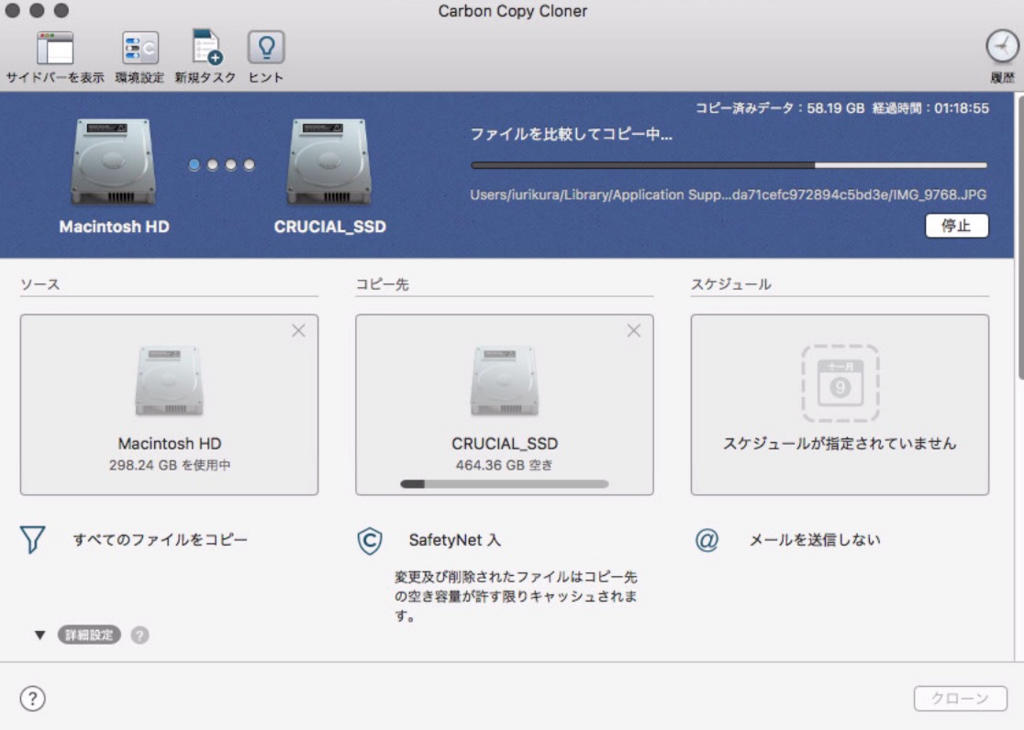Click the 経過時間 01:18:55 elapsed time text

[x=930, y=108]
